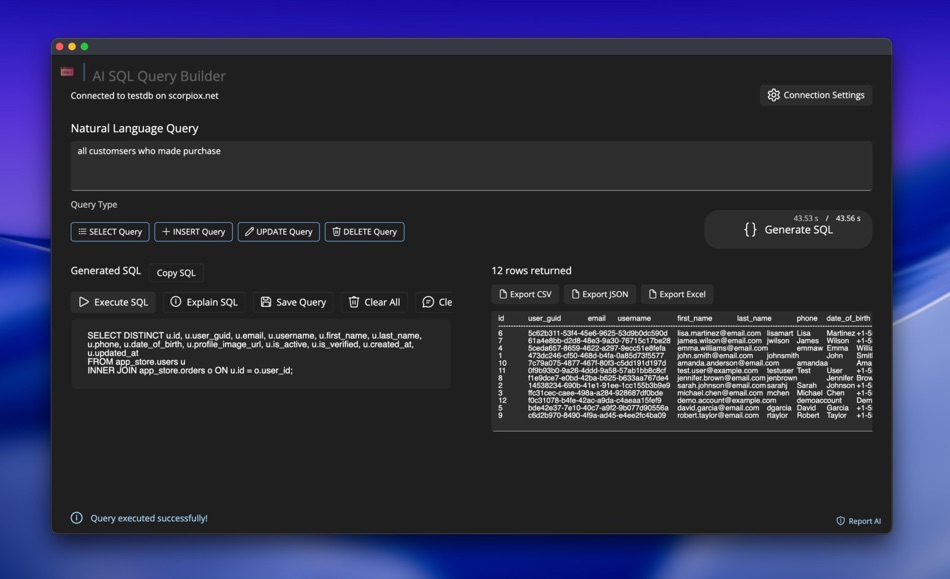Screen dimensions: 950x579
Task: Copy the generated SQL with Copy SQL
Action: pyautogui.click(x=176, y=272)
